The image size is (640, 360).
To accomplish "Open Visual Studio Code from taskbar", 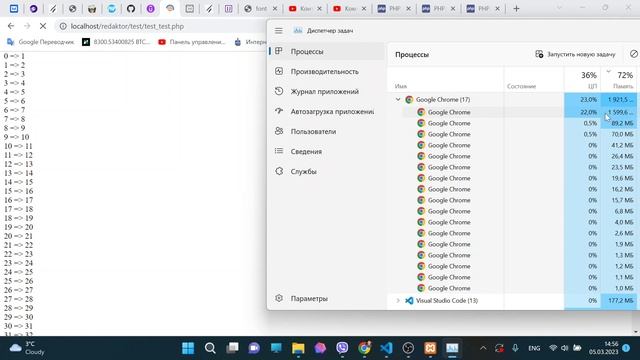I will [x=386, y=348].
